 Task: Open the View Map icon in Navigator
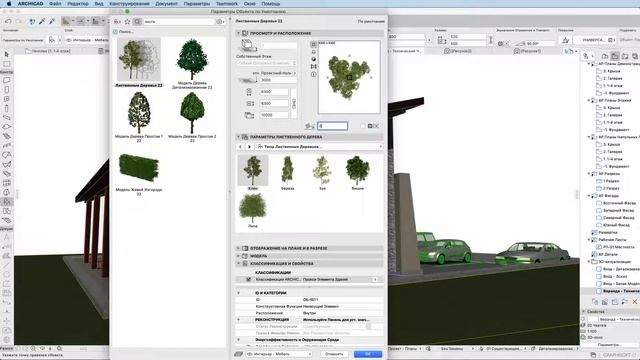click(x=615, y=56)
